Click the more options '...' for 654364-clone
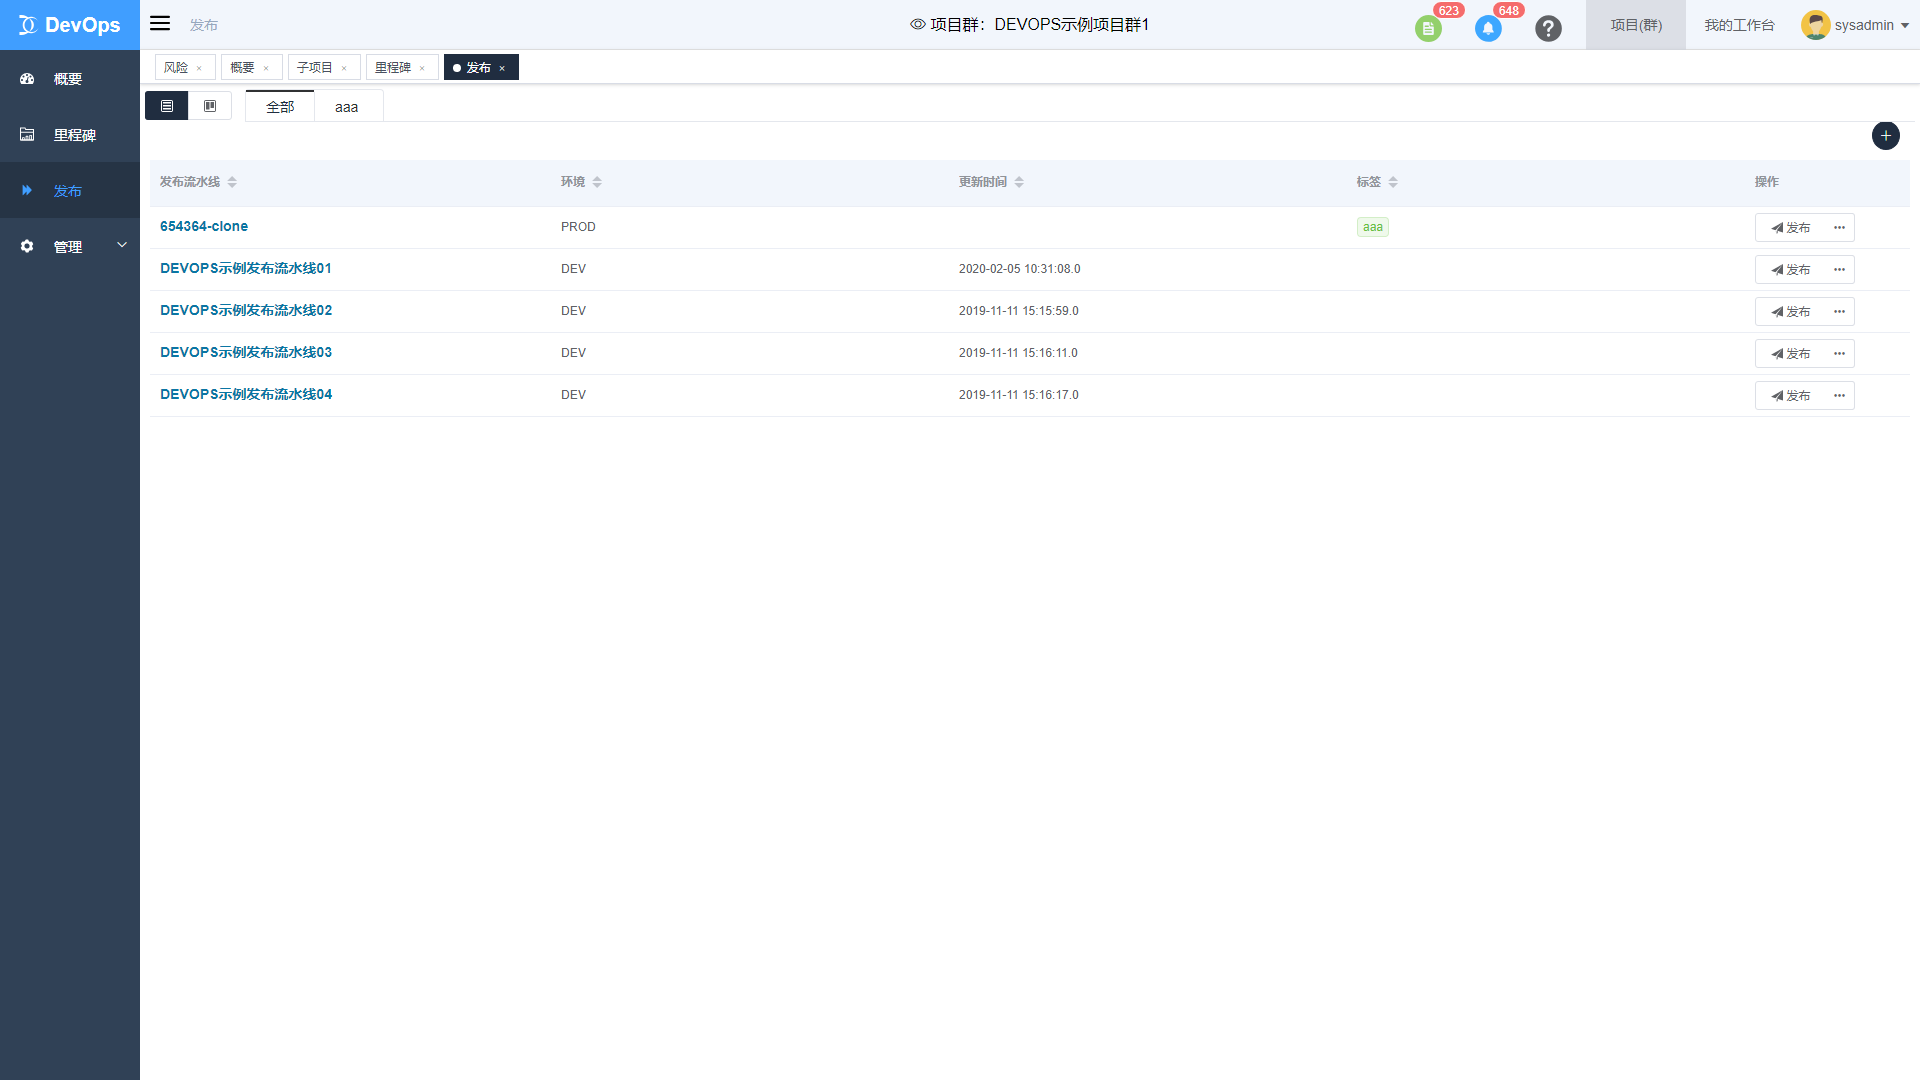 (x=1840, y=227)
